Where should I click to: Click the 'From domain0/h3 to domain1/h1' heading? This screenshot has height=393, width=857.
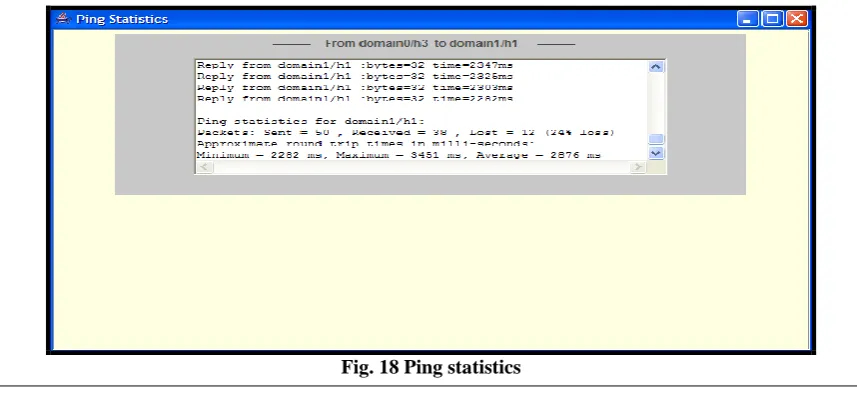pyautogui.click(x=421, y=44)
